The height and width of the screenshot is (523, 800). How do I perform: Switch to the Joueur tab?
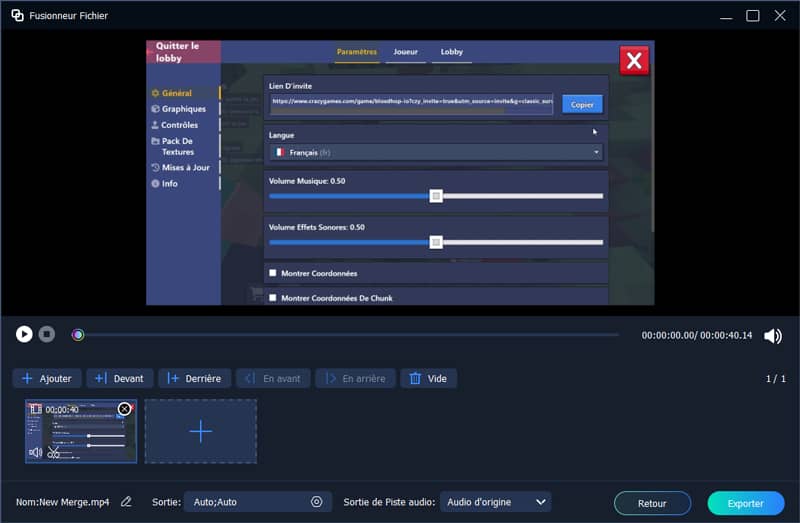click(x=406, y=52)
